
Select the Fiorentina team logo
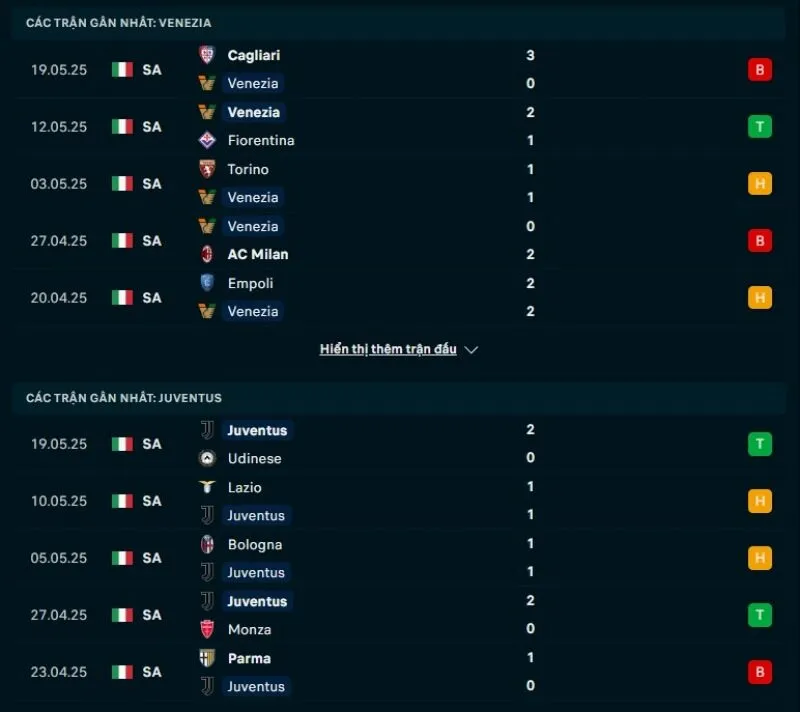point(208,141)
